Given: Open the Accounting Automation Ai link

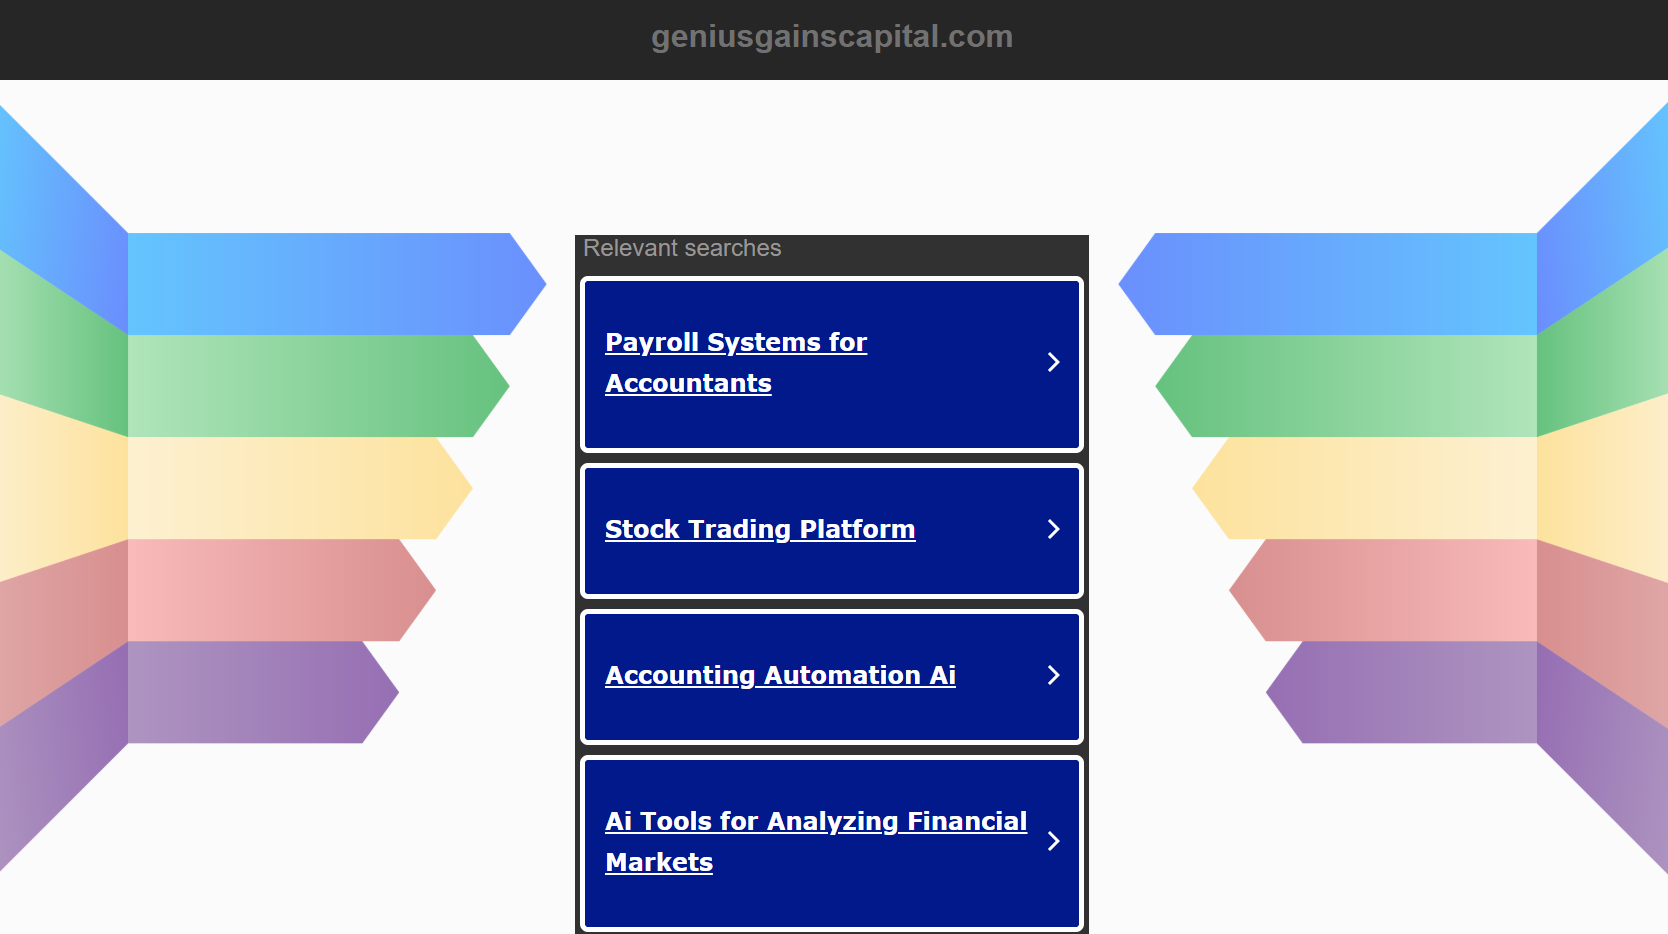Looking at the screenshot, I should (780, 675).
